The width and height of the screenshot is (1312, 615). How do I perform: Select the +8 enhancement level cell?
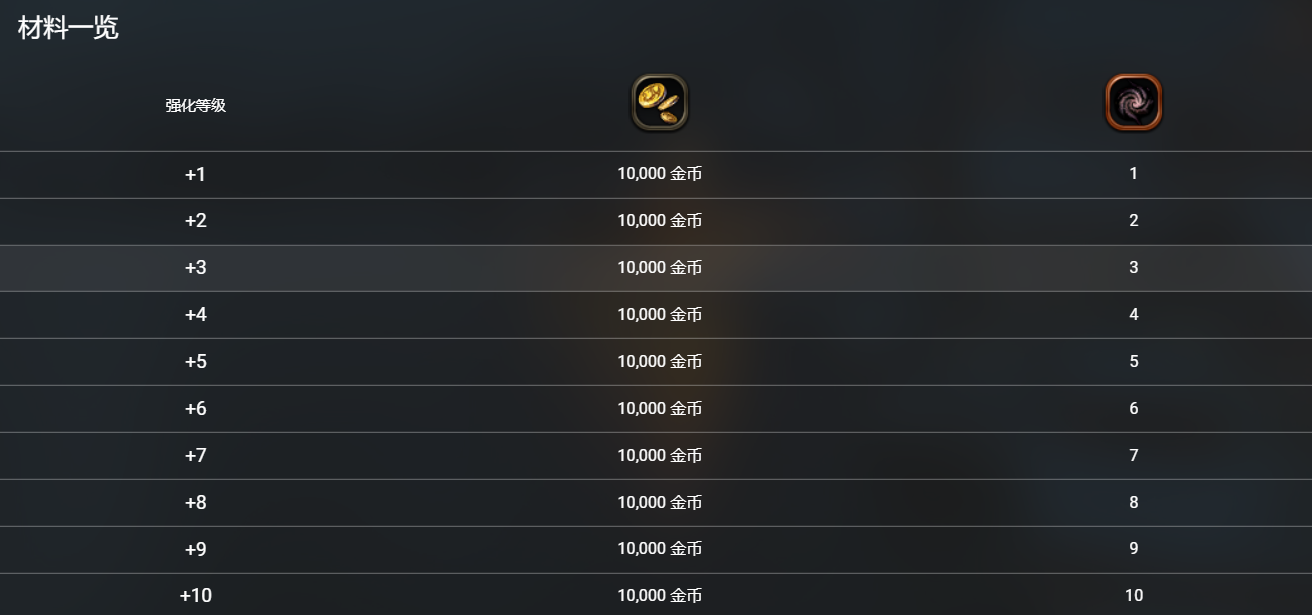(196, 503)
